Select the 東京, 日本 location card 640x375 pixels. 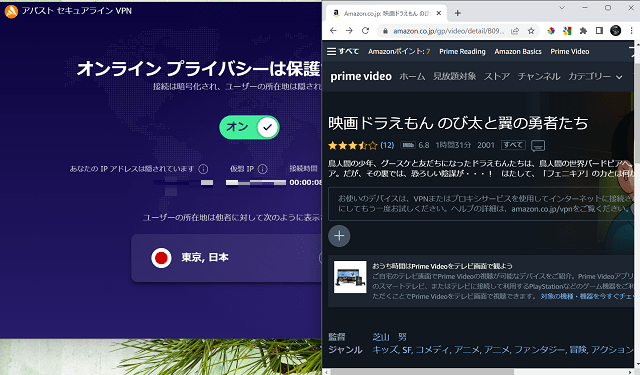227,258
